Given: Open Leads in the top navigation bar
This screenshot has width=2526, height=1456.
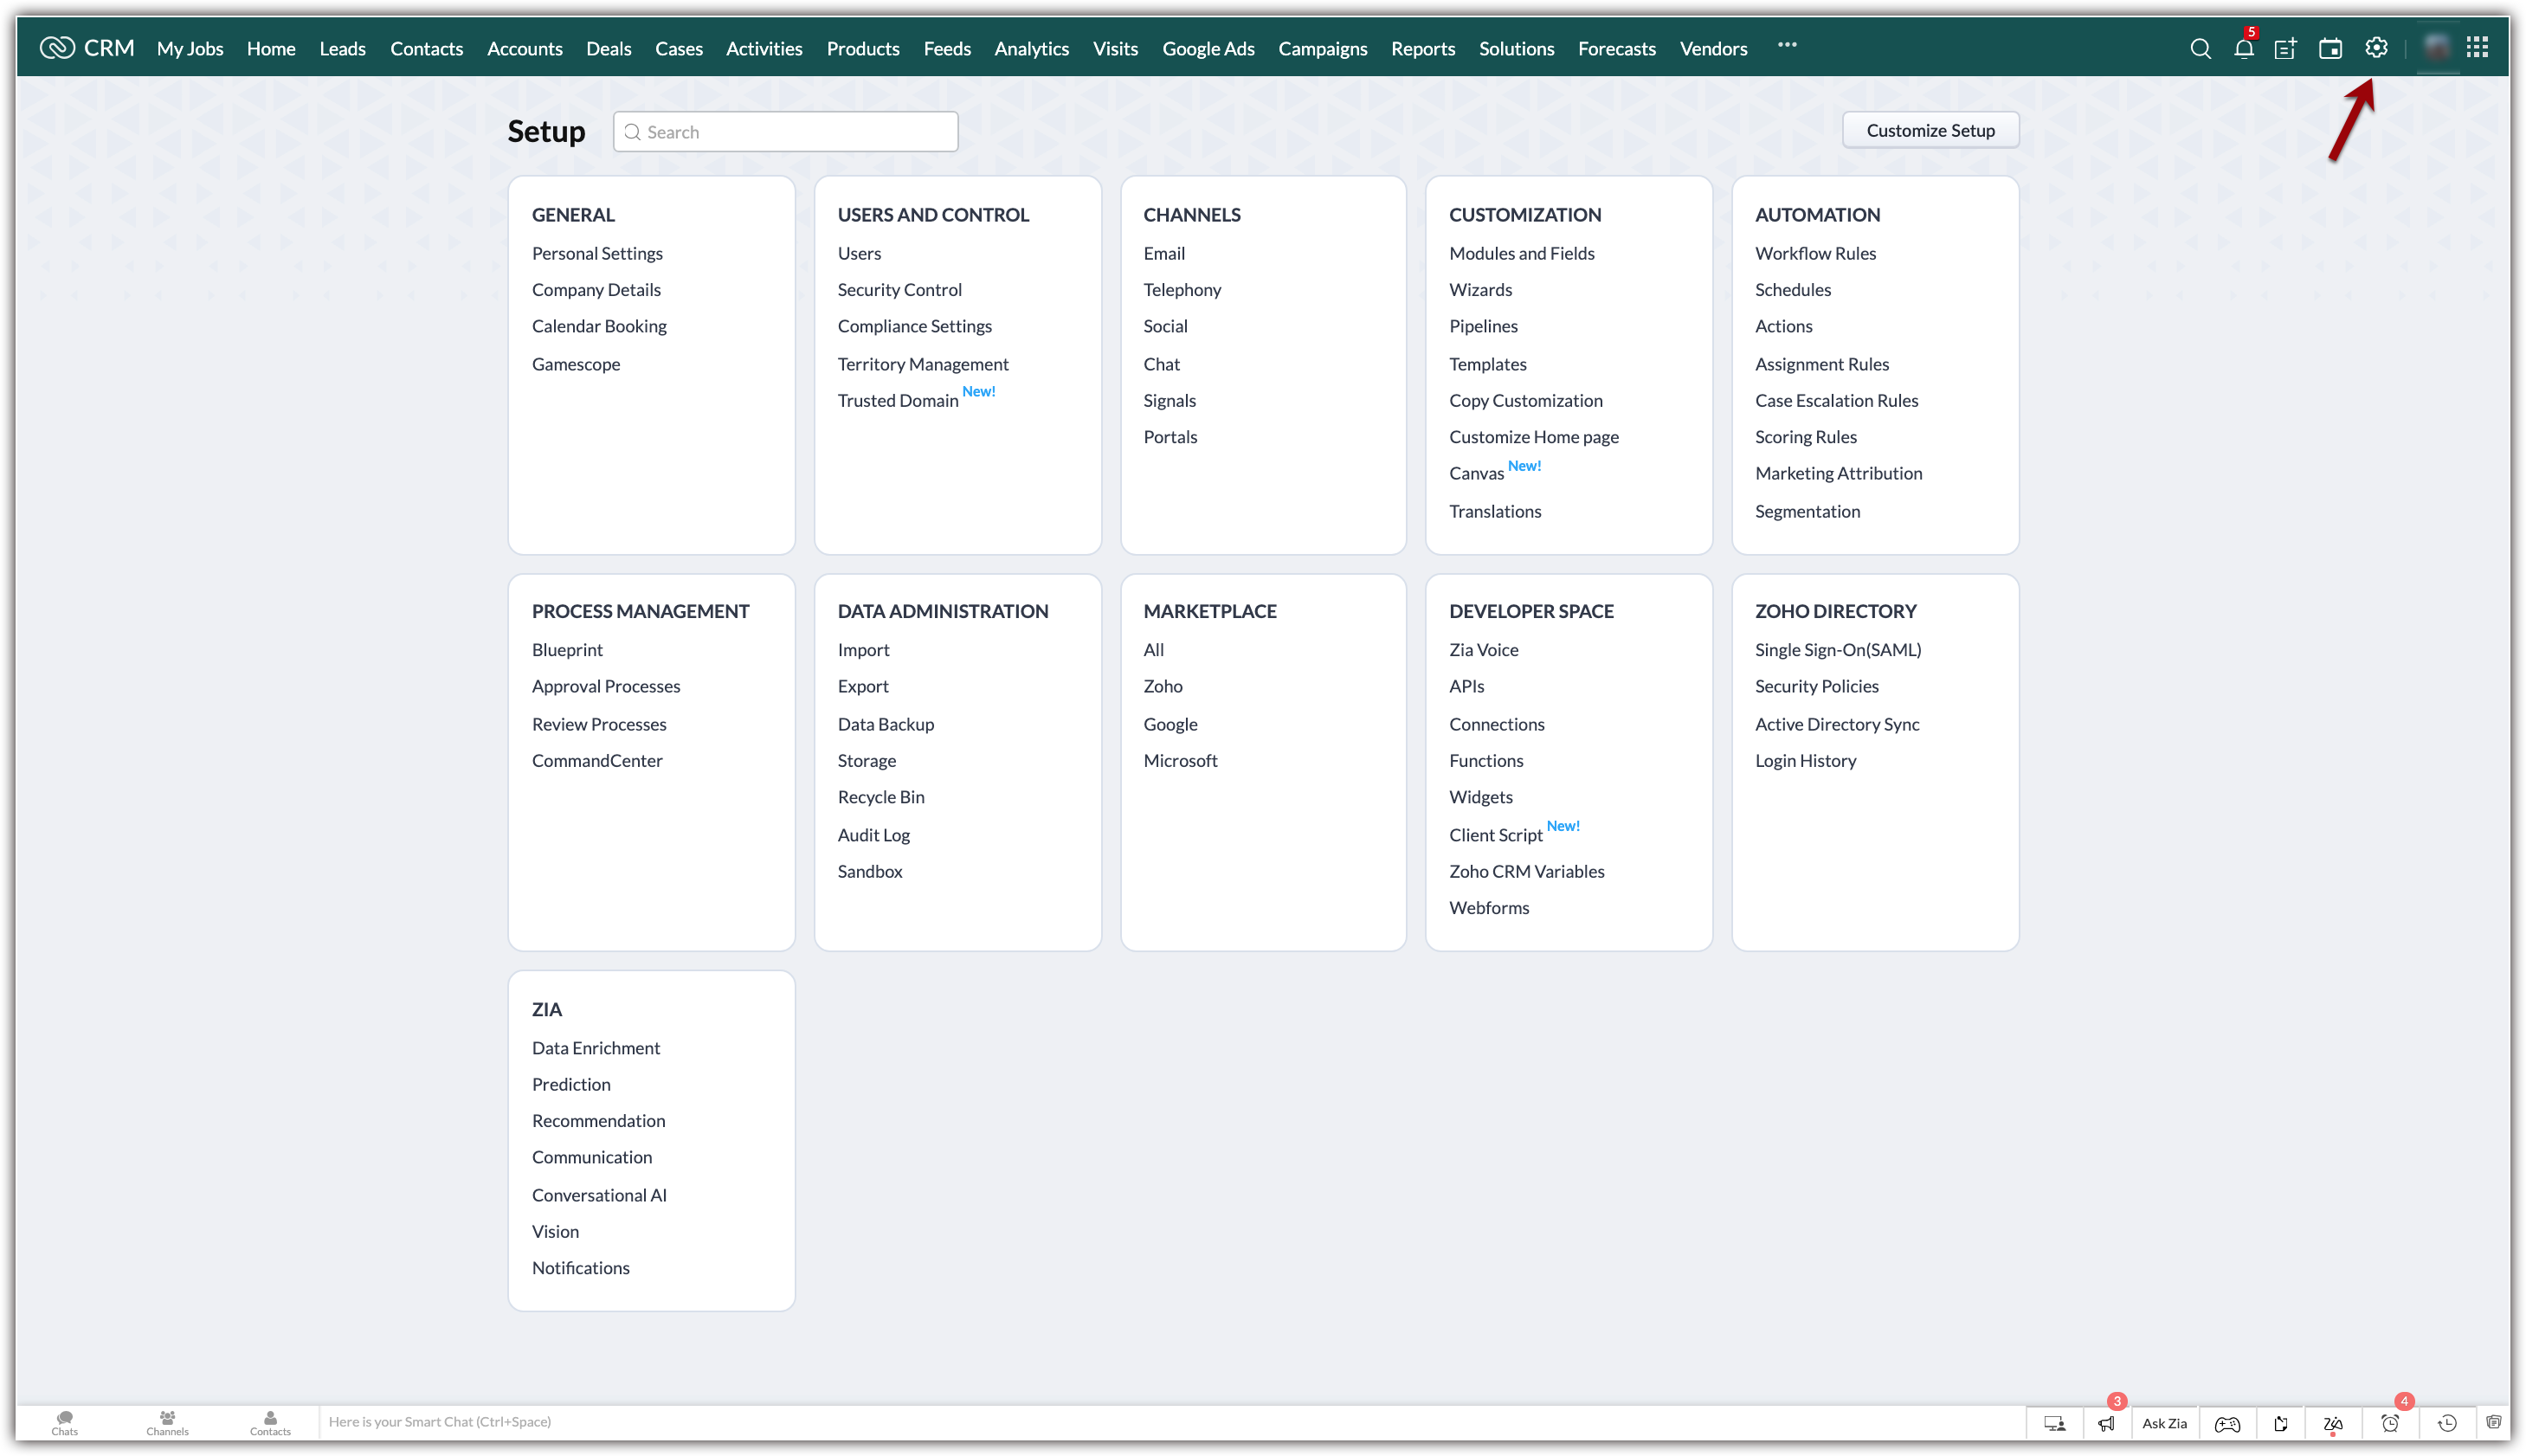Looking at the screenshot, I should [340, 47].
